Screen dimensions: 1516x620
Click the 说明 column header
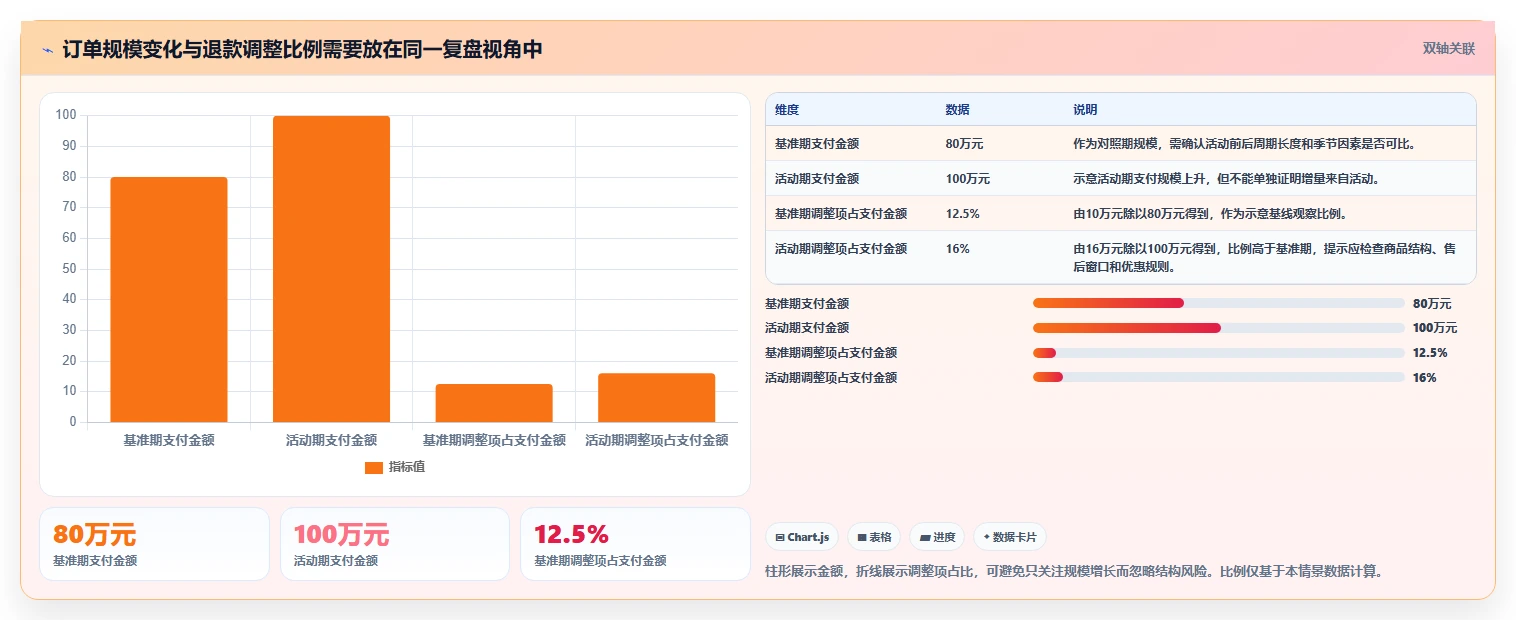1085,110
